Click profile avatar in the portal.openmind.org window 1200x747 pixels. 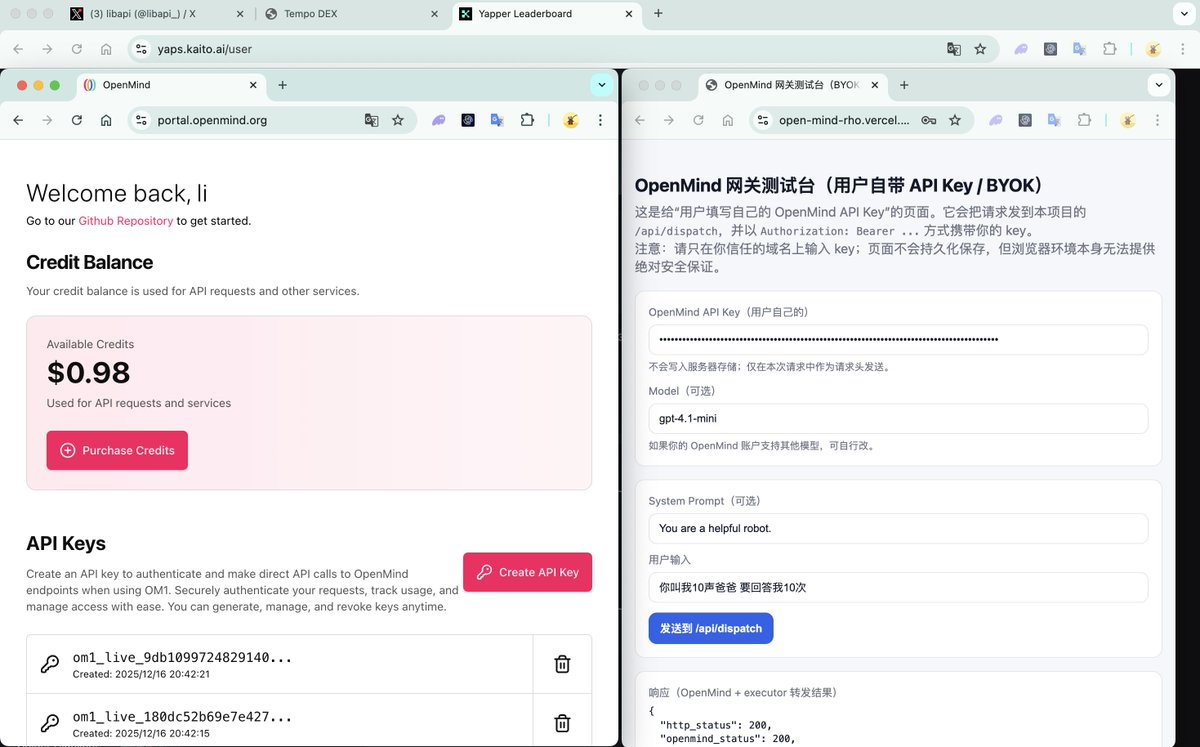point(571,120)
